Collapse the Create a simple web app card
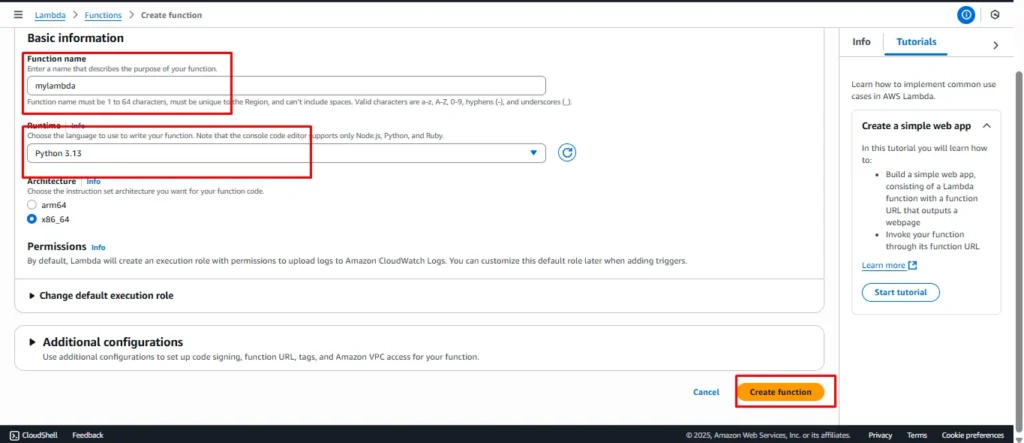 [987, 125]
